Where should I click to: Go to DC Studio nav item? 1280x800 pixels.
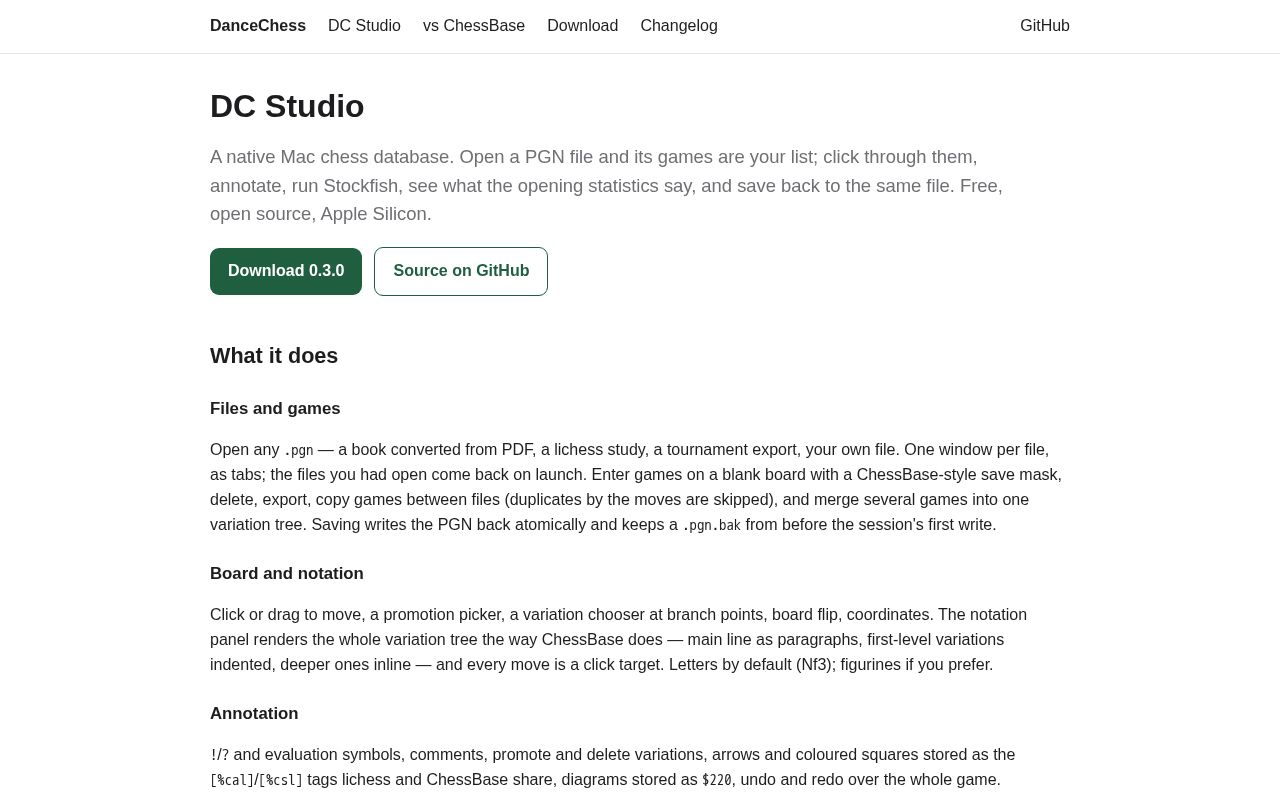tap(364, 26)
